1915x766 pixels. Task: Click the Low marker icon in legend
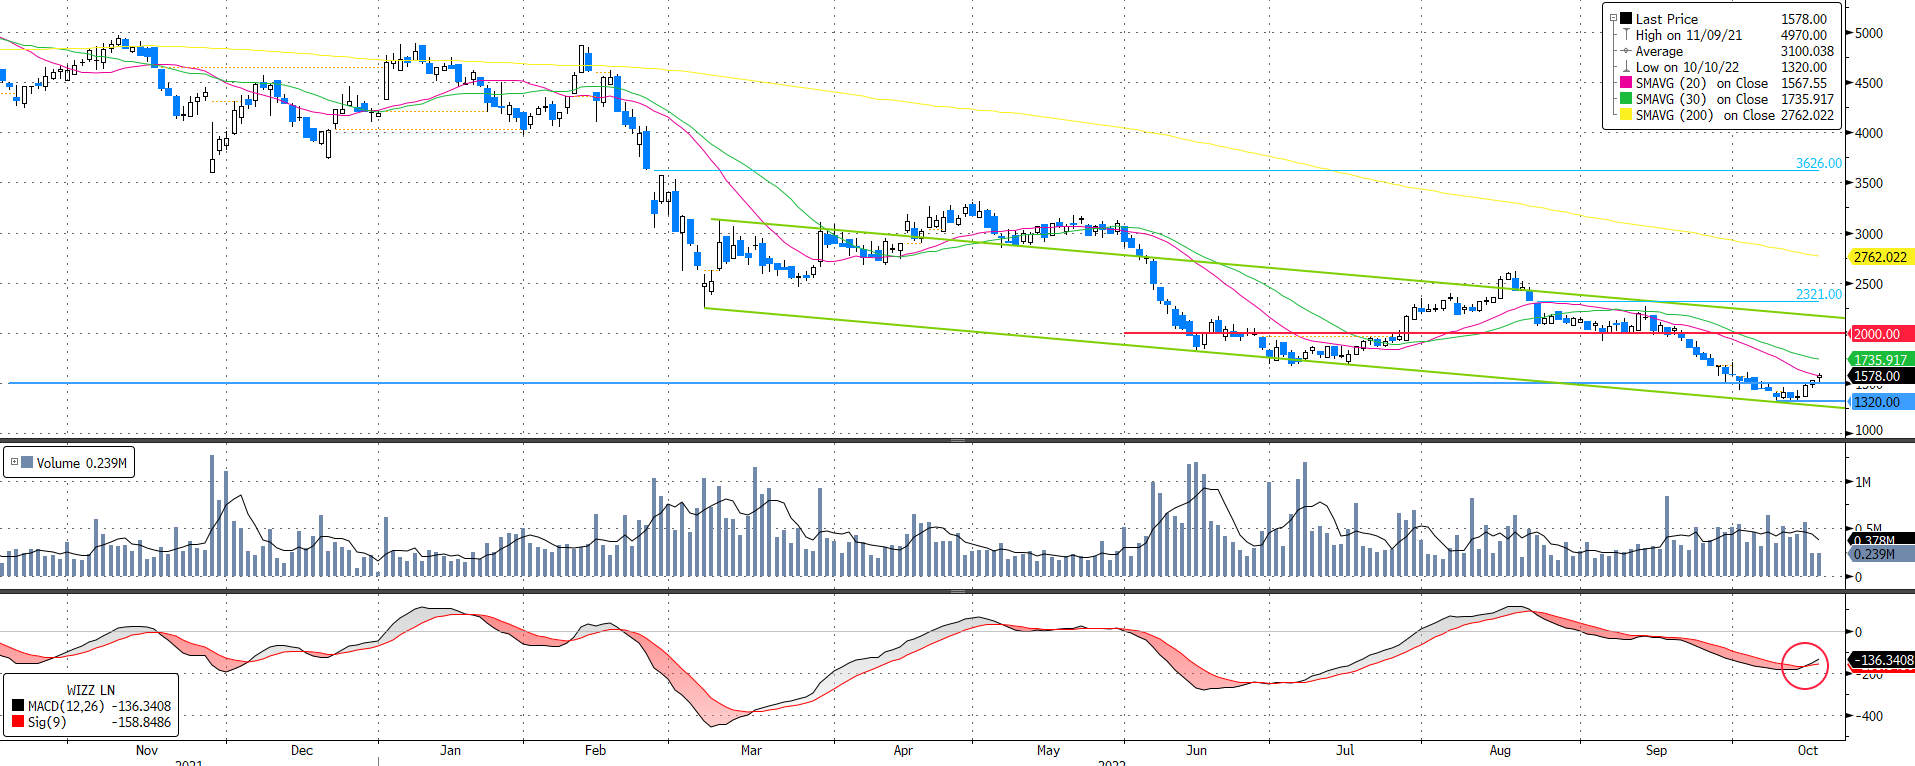point(1626,67)
